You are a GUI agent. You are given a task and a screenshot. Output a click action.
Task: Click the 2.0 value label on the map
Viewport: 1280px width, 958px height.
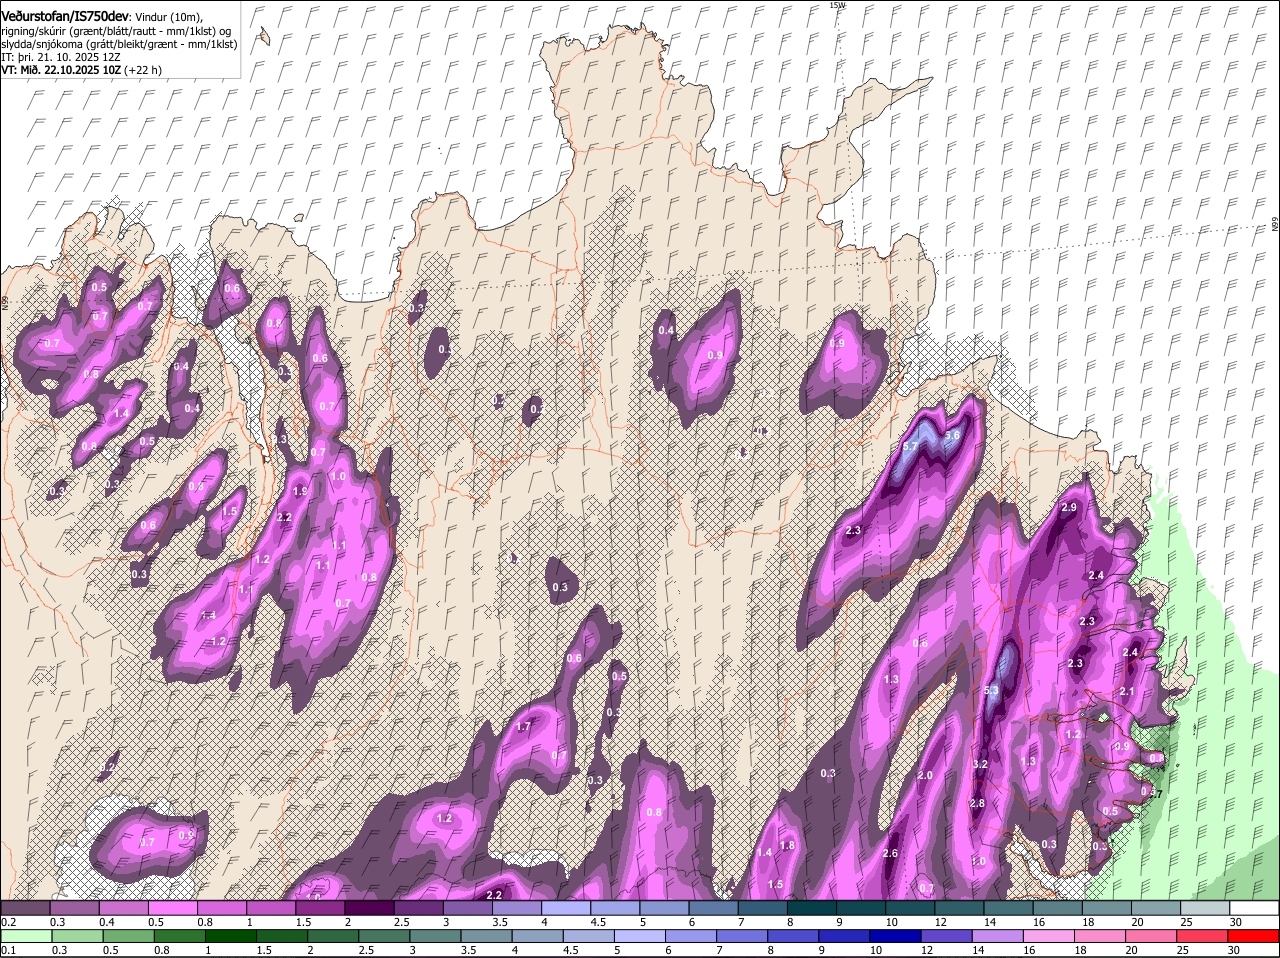click(x=925, y=776)
